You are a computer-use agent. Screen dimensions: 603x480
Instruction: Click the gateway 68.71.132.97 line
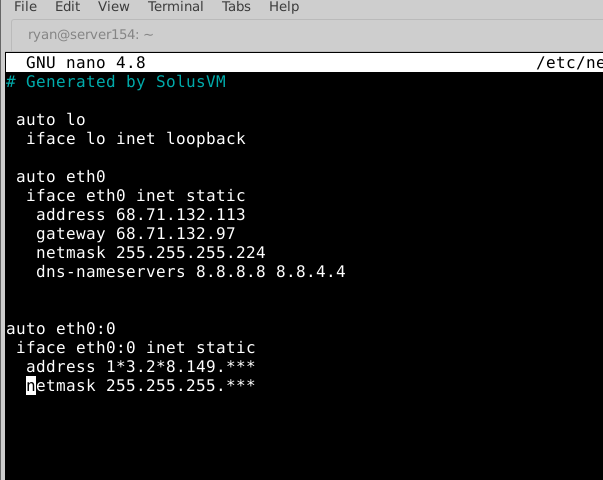[135, 234]
